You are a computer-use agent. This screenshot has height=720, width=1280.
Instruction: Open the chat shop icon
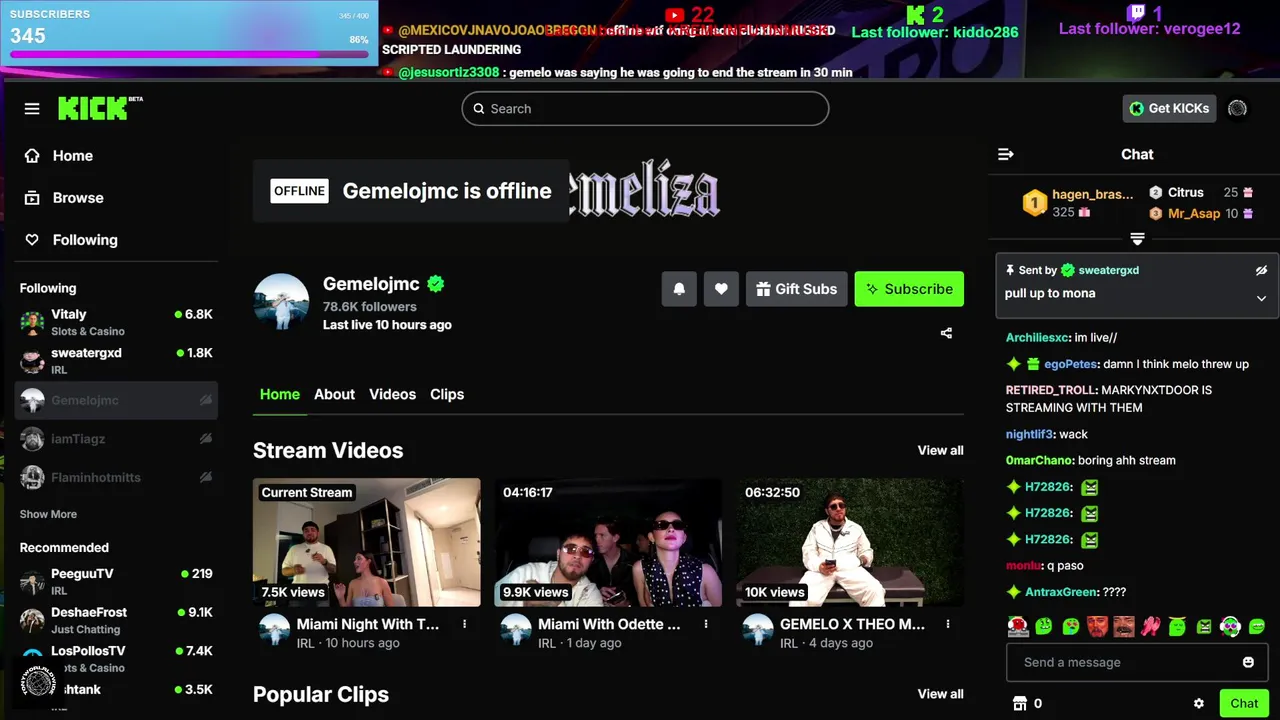tap(1020, 703)
